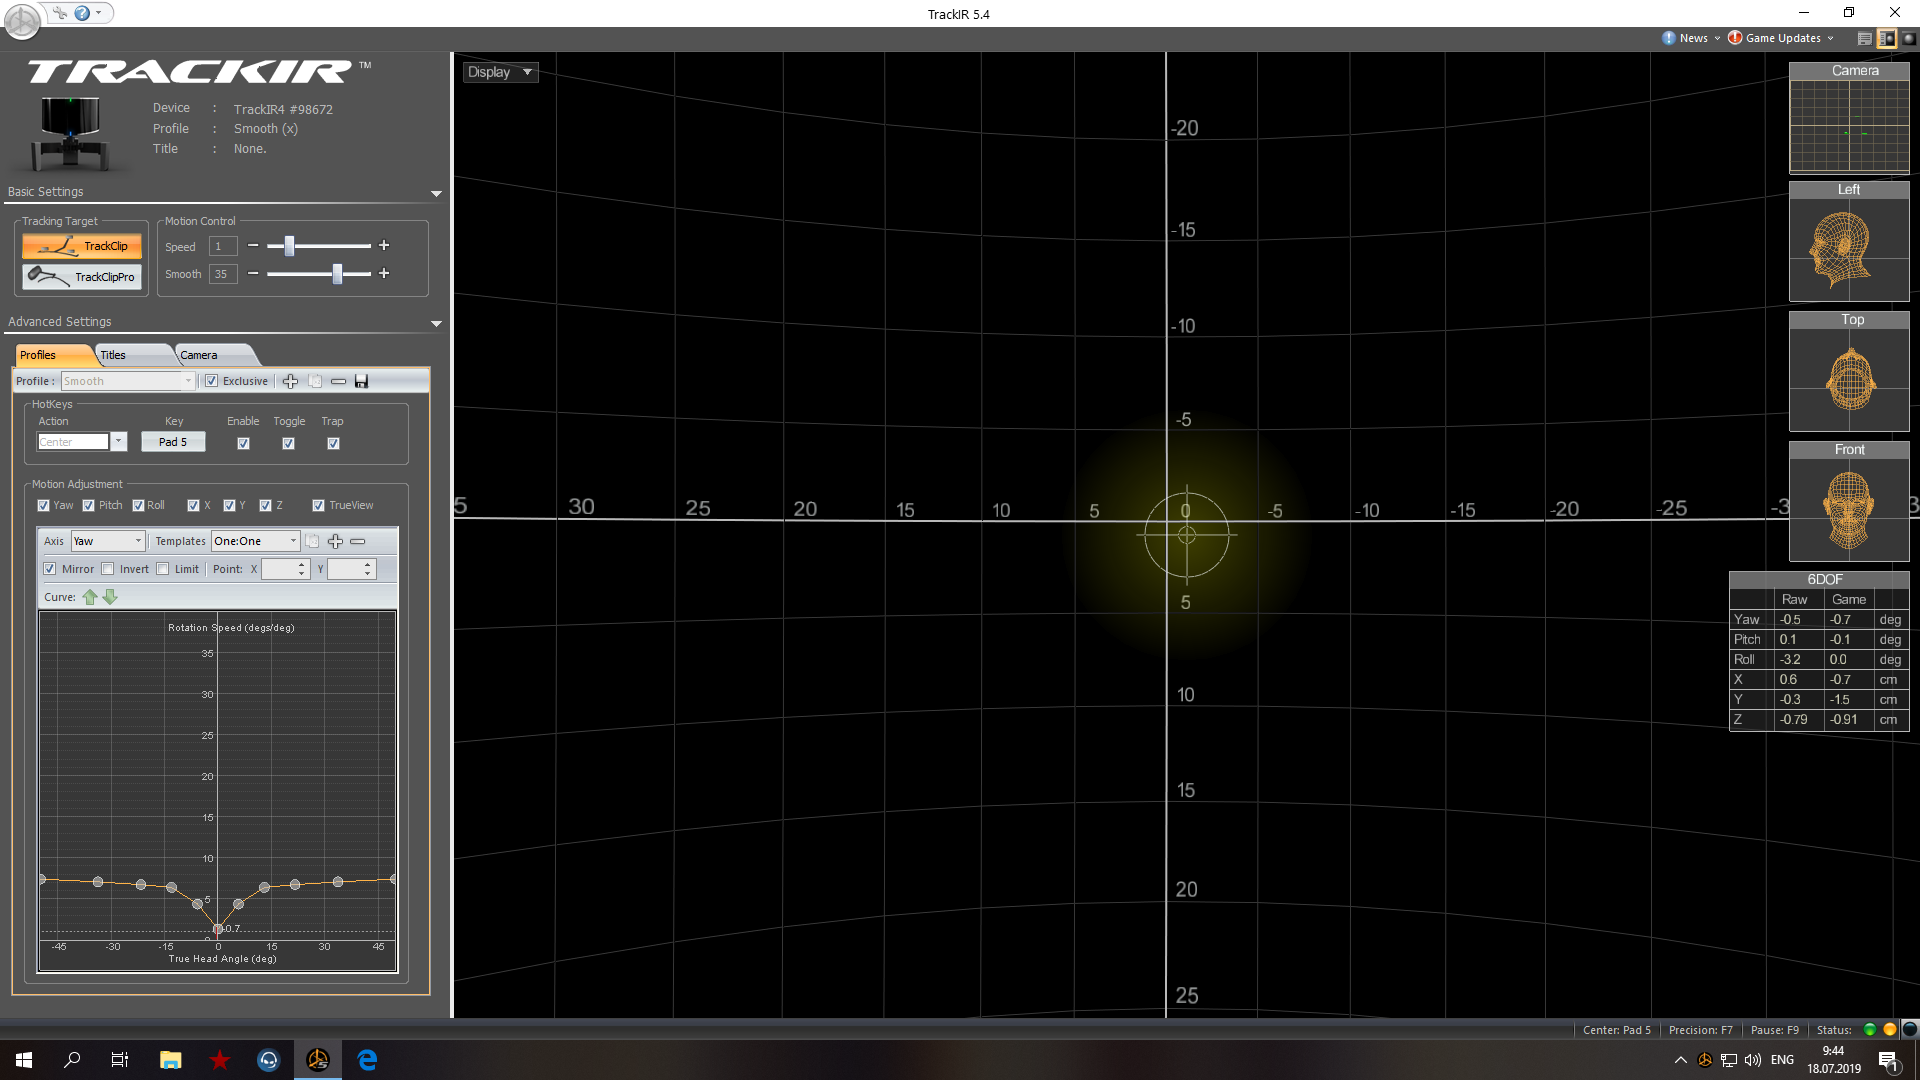Select the TrackClipPro tracking target
The image size is (1920, 1080).
[x=82, y=277]
